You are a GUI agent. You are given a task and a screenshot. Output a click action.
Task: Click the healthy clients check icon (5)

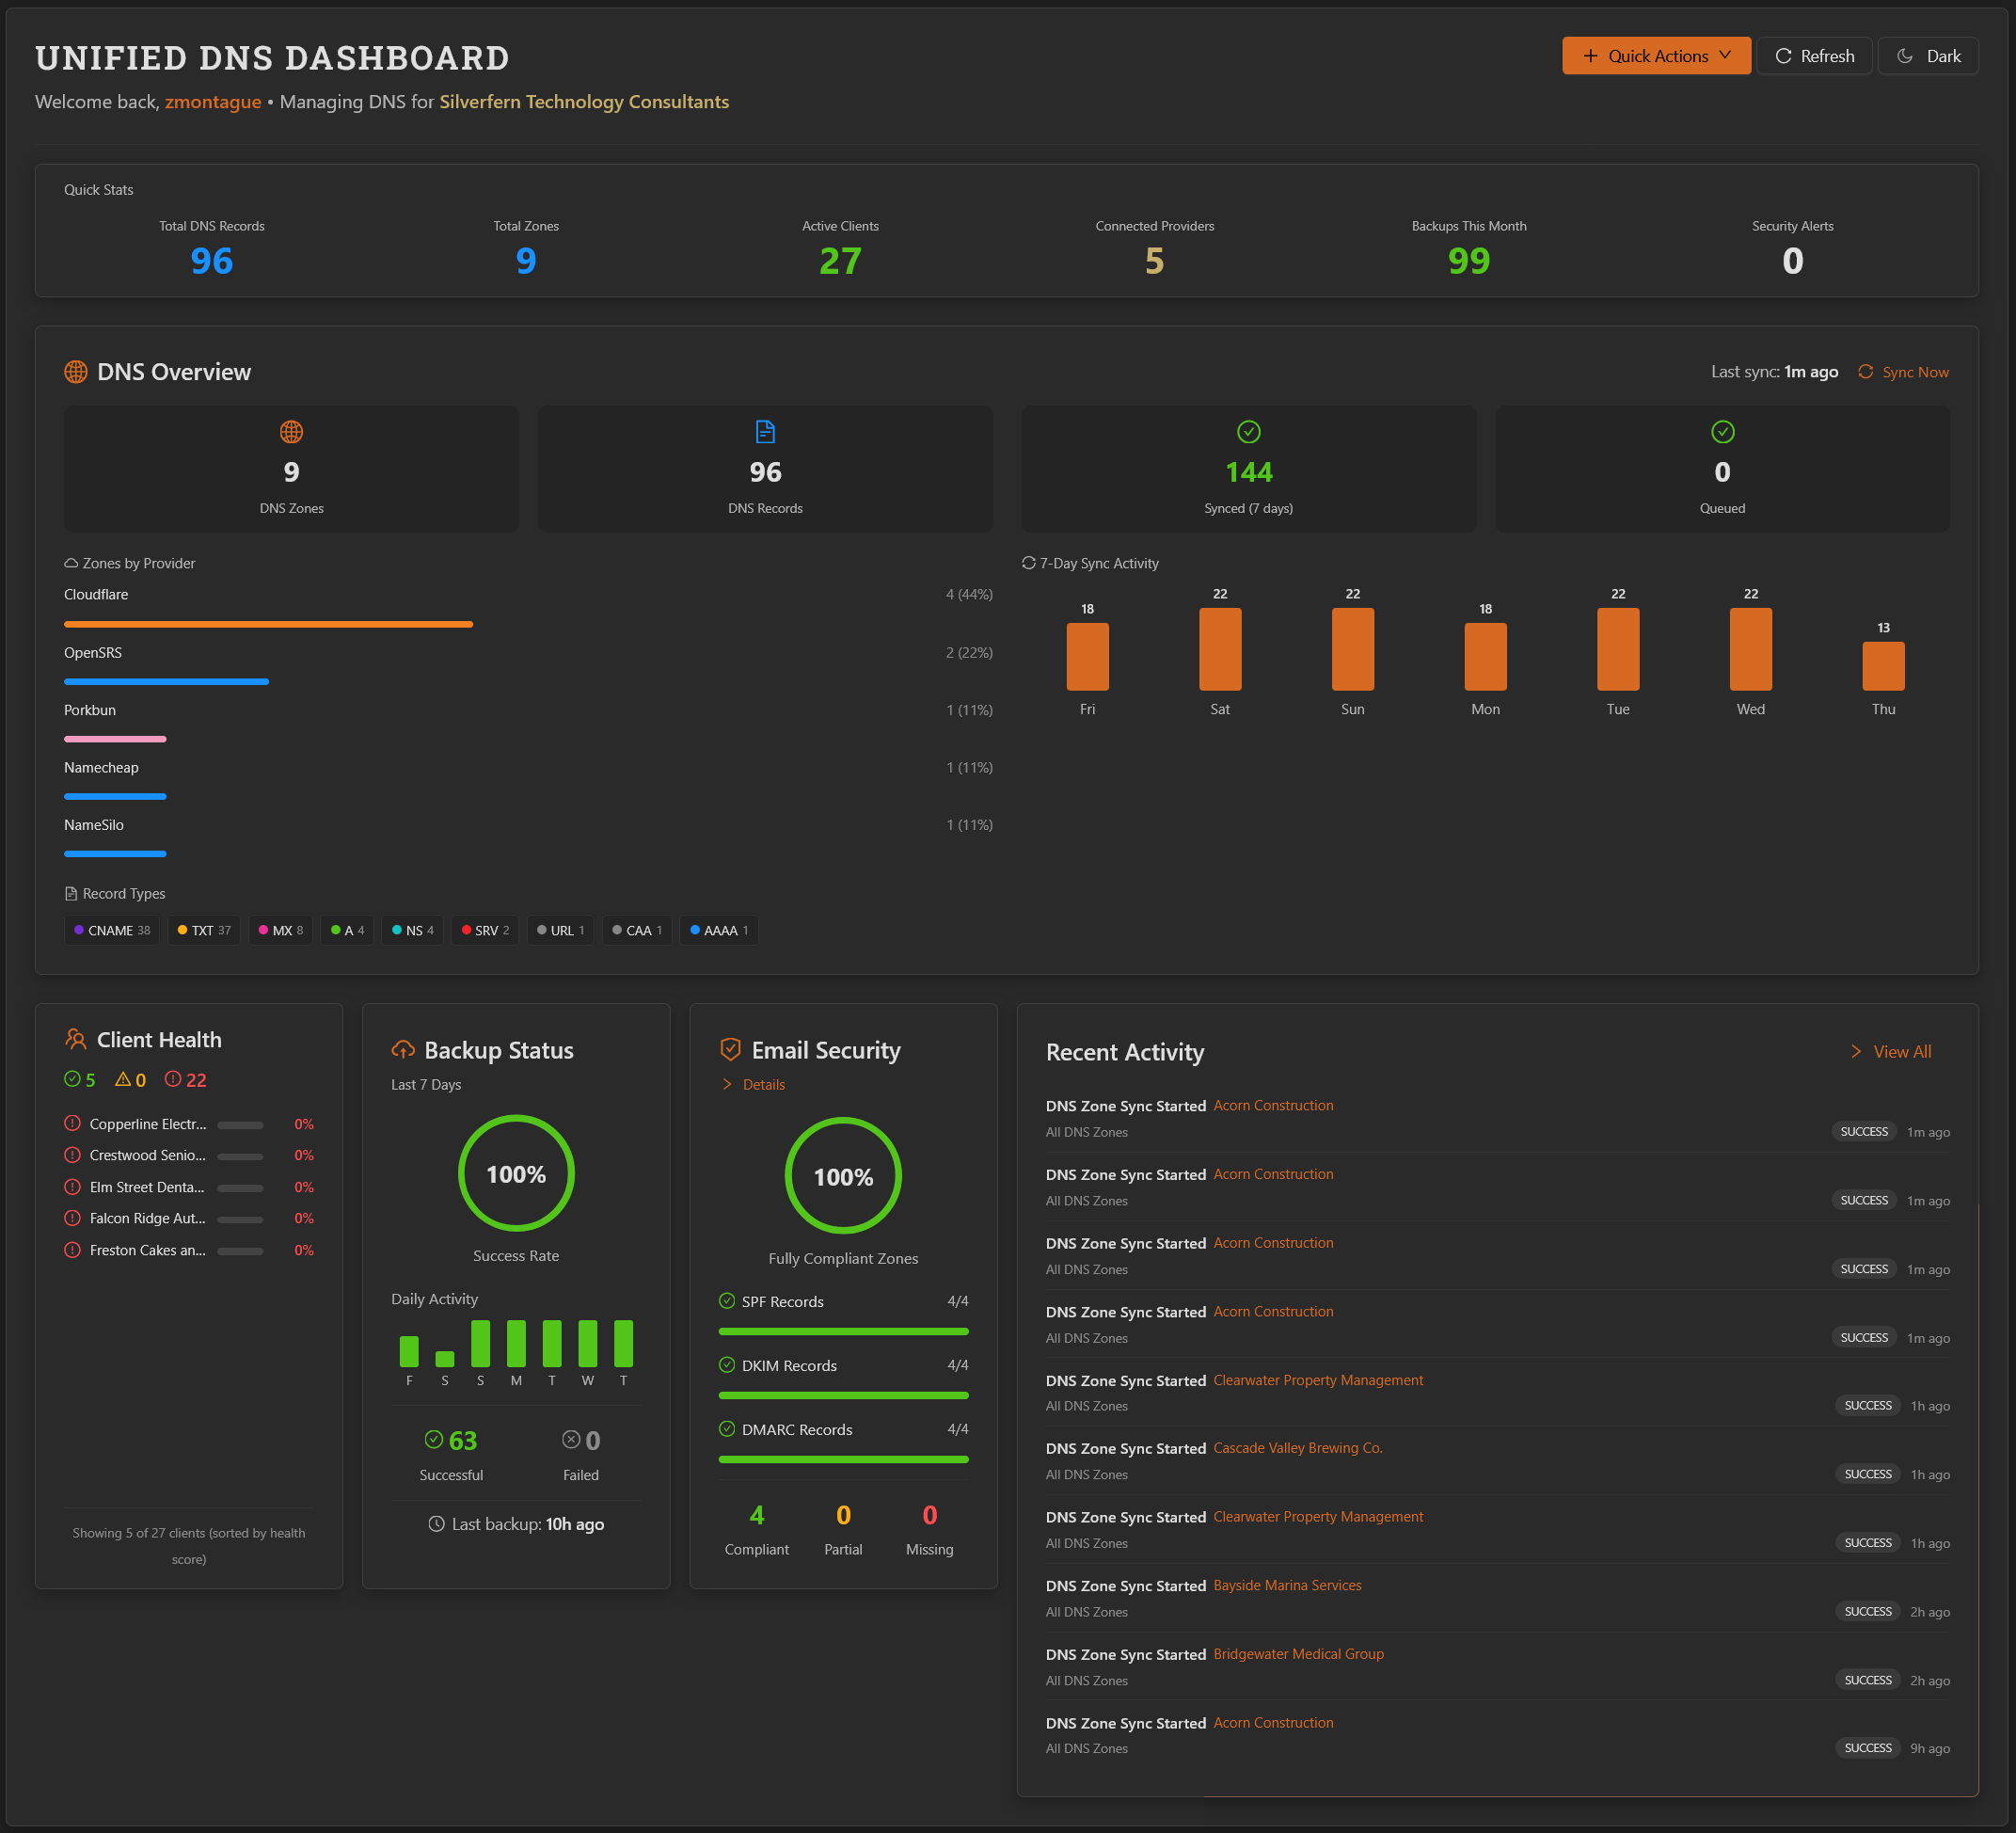tap(72, 1079)
